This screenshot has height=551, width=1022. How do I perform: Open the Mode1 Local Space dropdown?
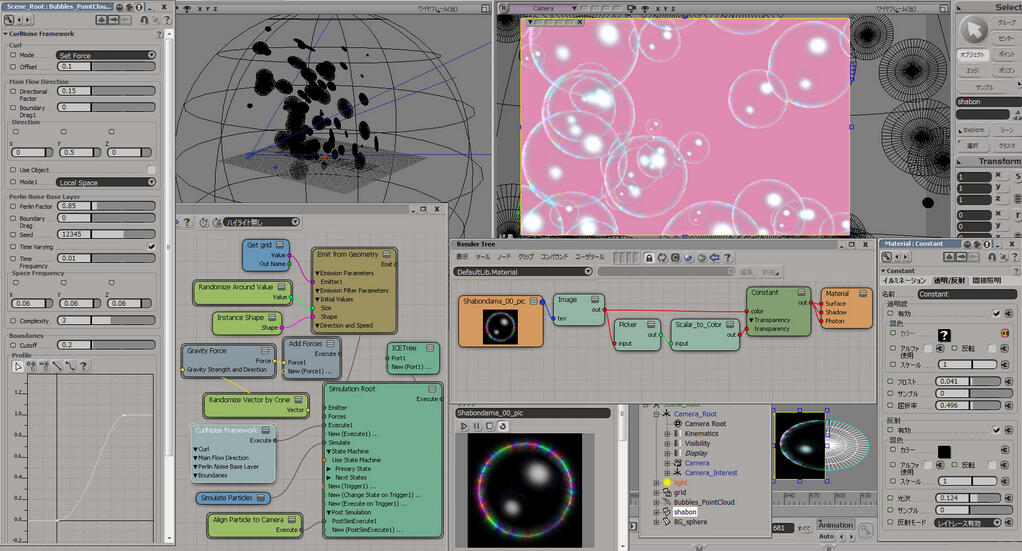[106, 182]
